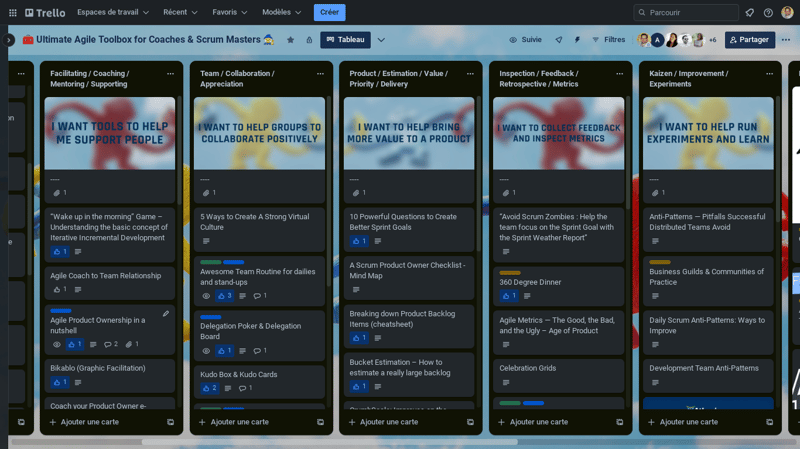
Task: Open Modèles dropdown menu
Action: 282,12
